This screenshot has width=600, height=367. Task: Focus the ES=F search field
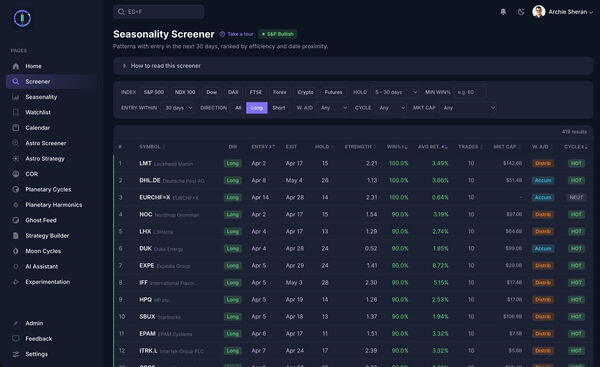tap(159, 12)
